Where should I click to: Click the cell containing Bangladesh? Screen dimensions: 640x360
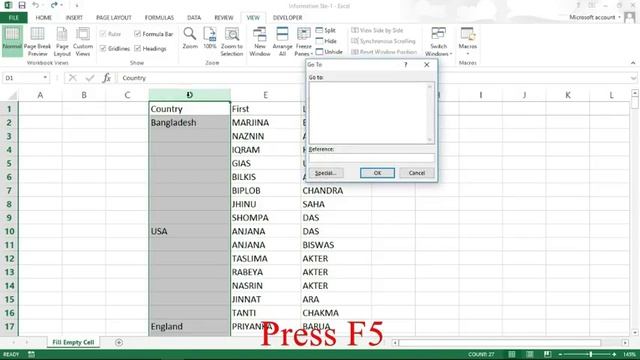189,122
